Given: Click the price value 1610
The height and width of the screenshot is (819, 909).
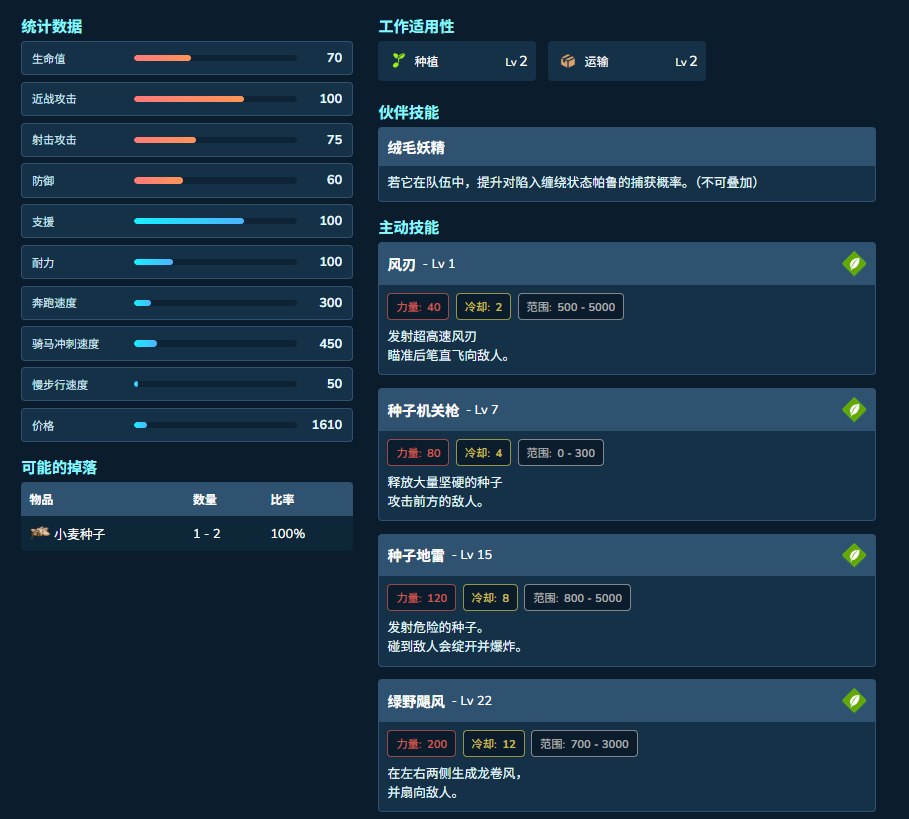Looking at the screenshot, I should click(x=327, y=425).
